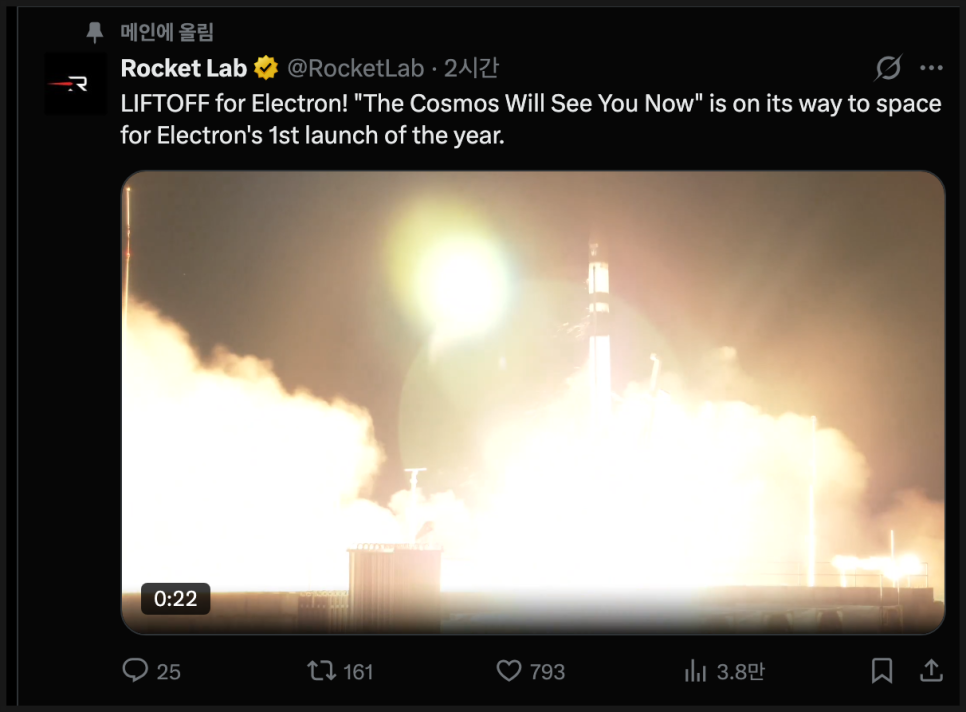This screenshot has width=966, height=712.
Task: Click the share upload arrow icon
Action: [x=930, y=670]
